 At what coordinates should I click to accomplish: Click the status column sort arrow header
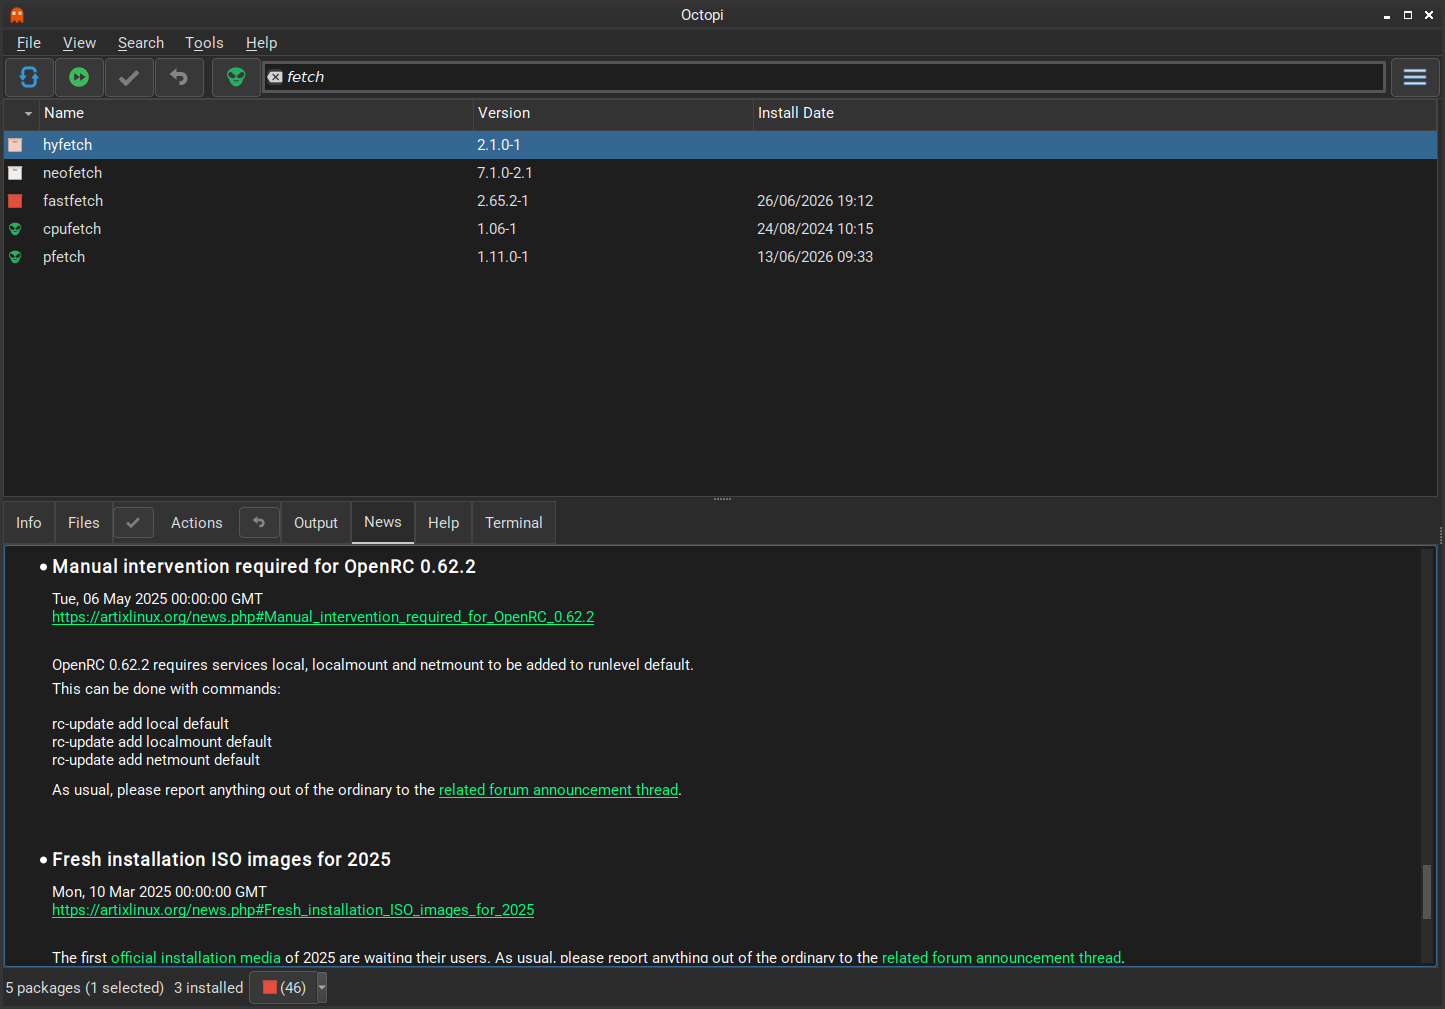22,114
